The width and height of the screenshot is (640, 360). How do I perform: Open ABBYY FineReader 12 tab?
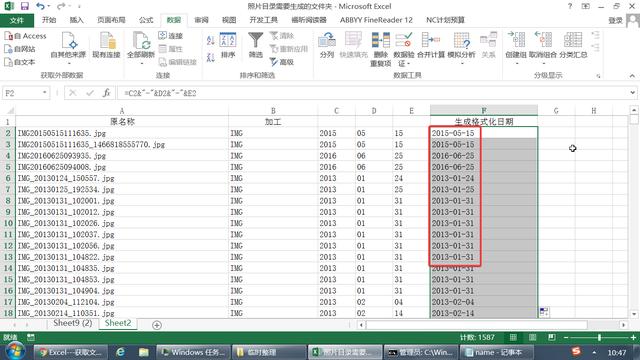(x=376, y=20)
